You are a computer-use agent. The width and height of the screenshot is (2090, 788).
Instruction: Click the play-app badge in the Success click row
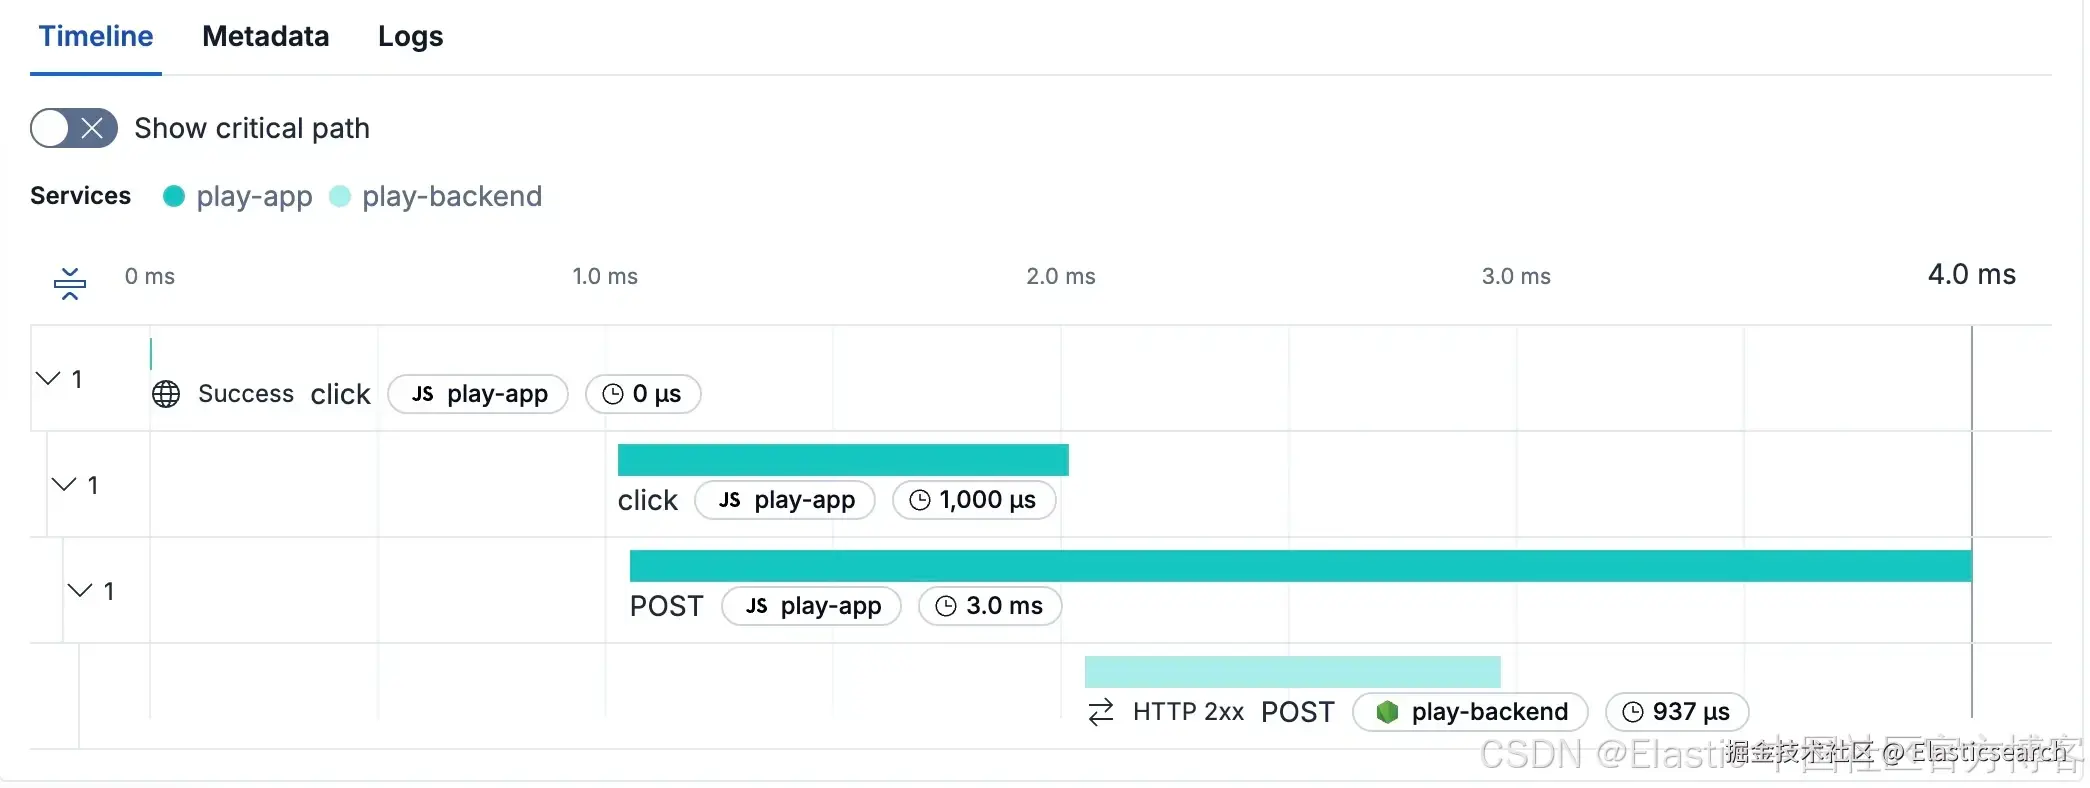point(478,394)
